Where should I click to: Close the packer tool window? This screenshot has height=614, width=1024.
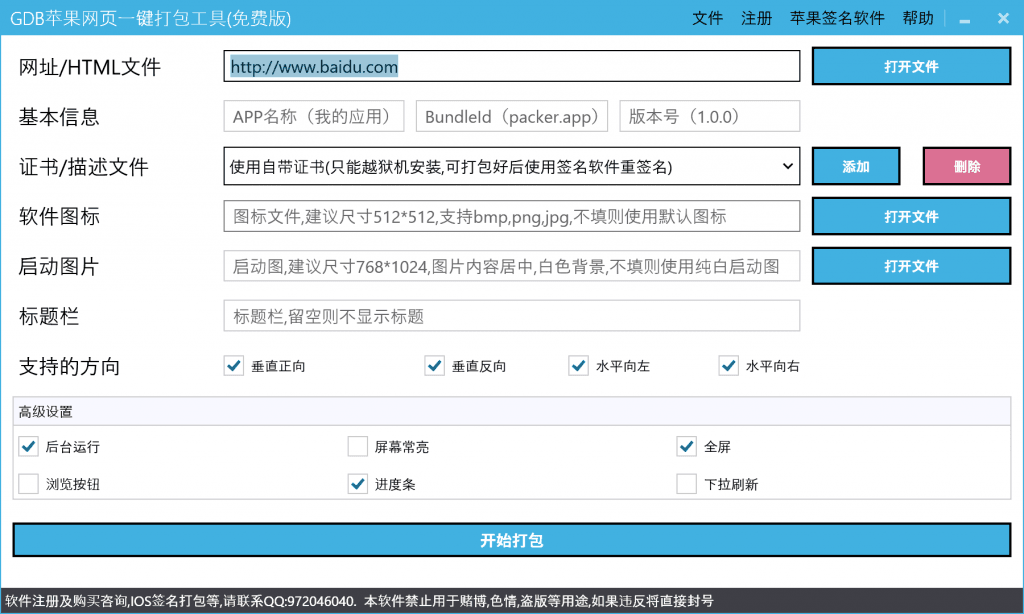tap(1003, 18)
